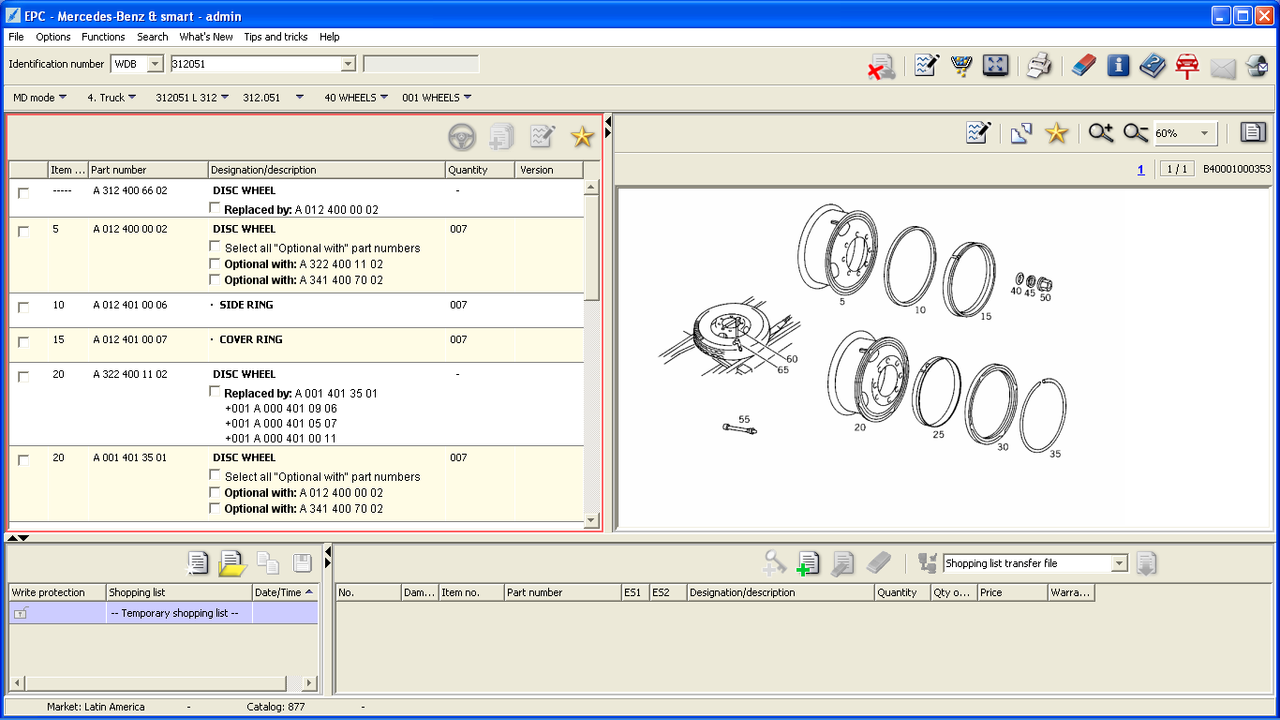Open the Functions menu

click(x=103, y=37)
